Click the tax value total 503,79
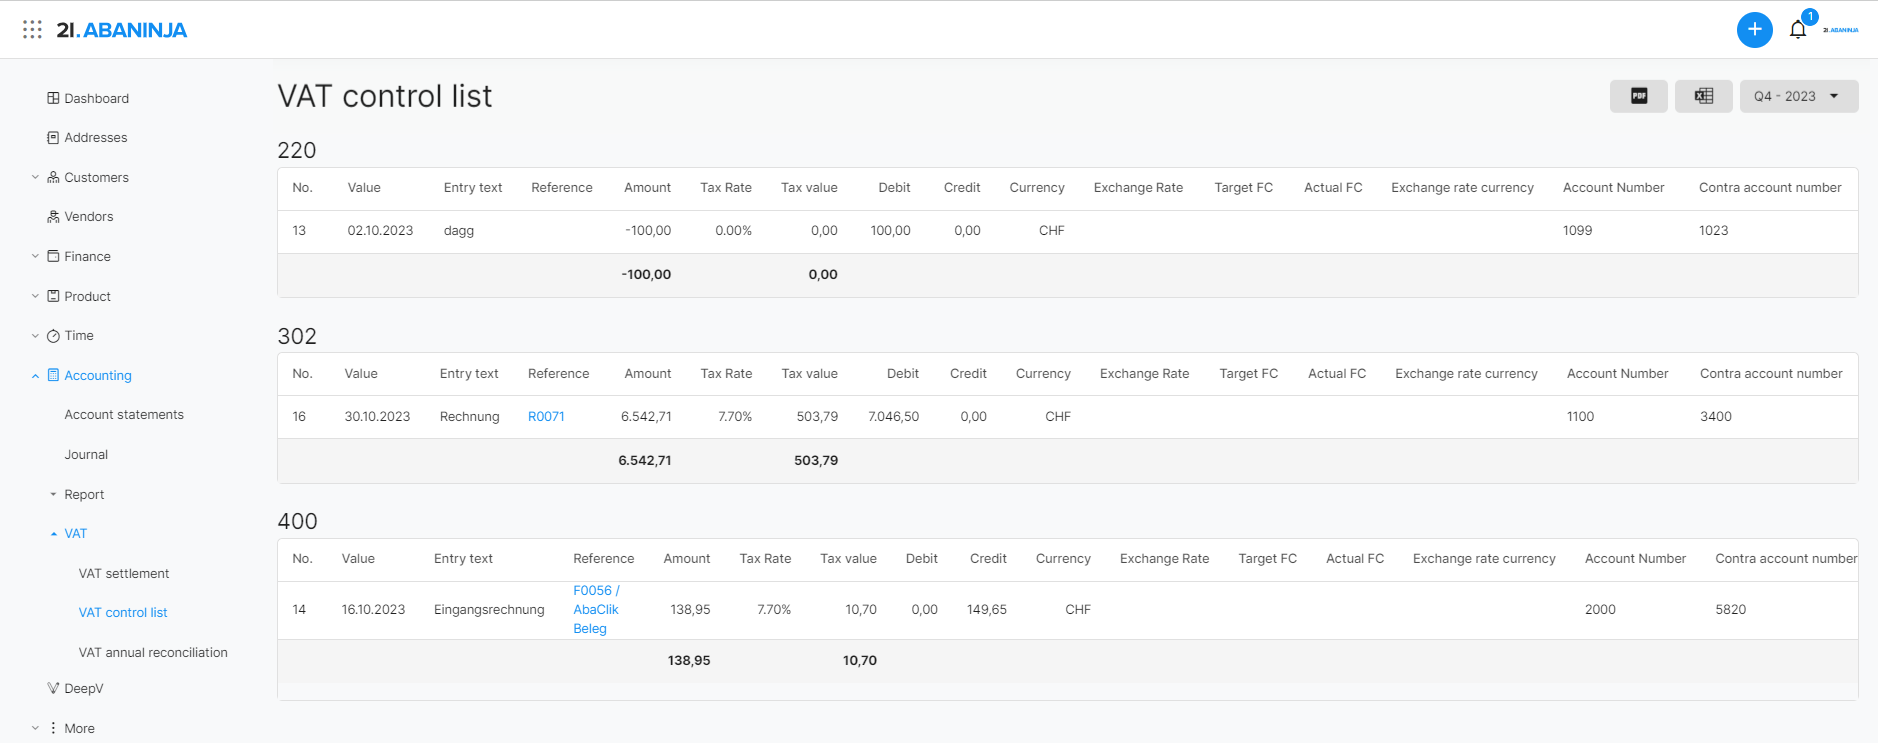1878x743 pixels. pyautogui.click(x=816, y=460)
